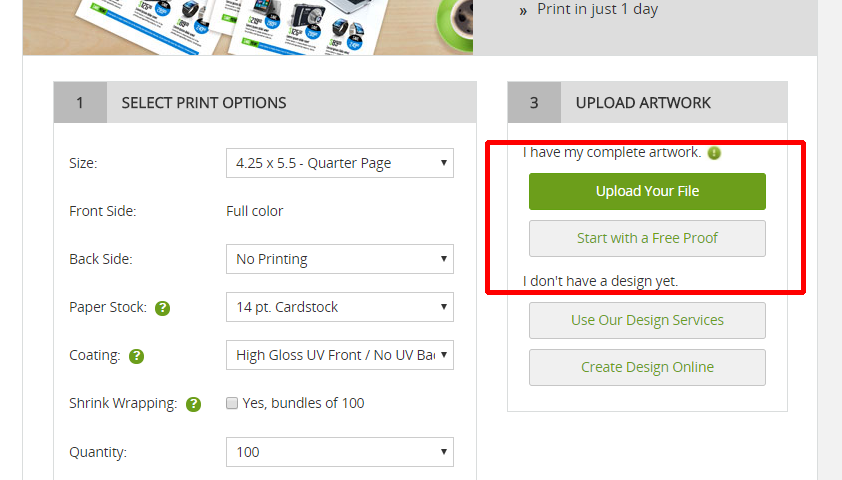
Task: Click the step 1 number badge
Action: [x=80, y=102]
